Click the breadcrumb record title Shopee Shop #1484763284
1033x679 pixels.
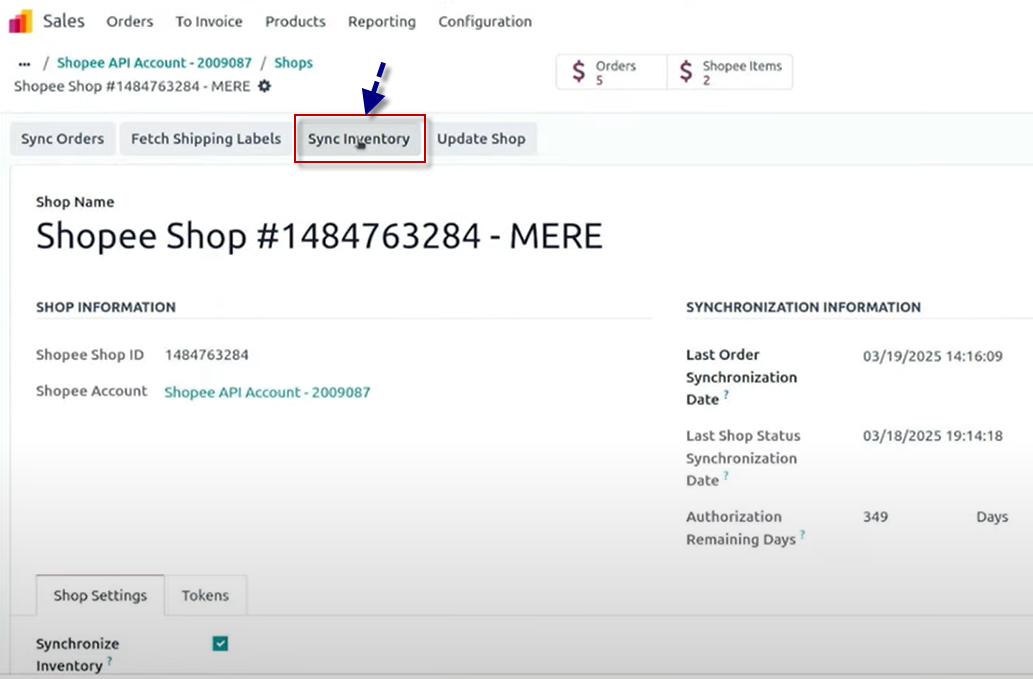132,86
